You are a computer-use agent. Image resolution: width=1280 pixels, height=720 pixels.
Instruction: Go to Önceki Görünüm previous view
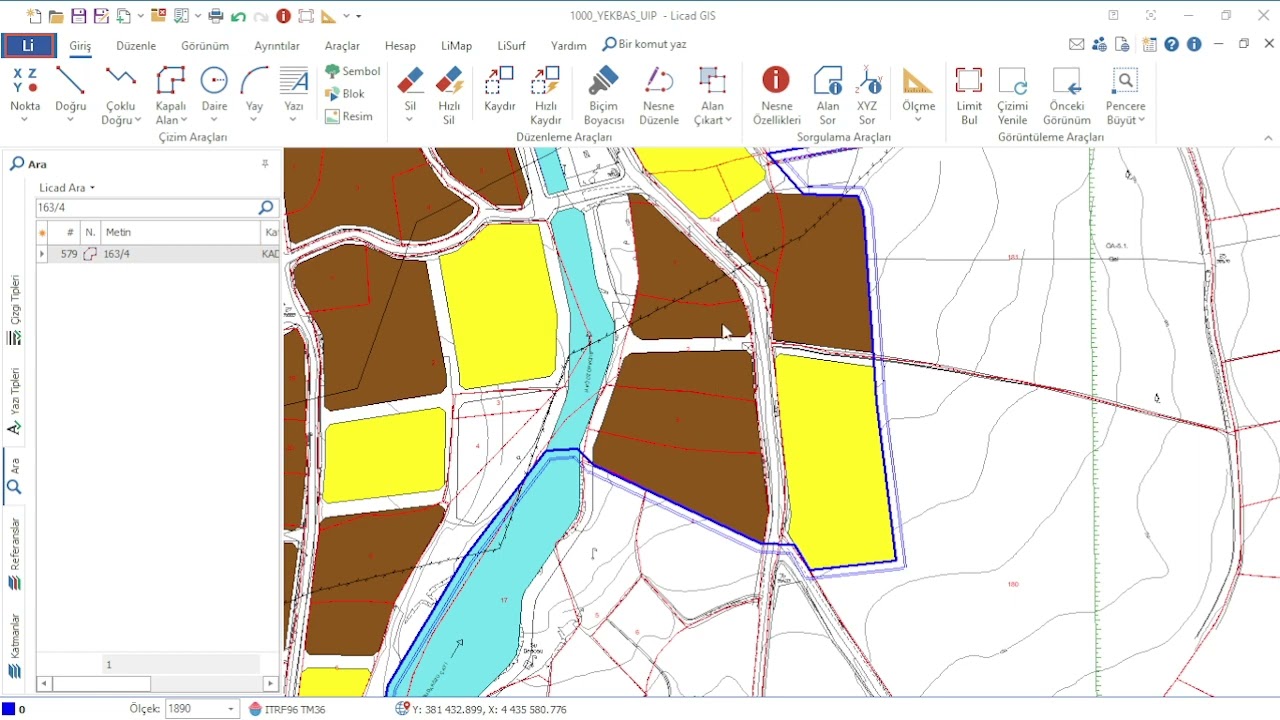(1067, 96)
